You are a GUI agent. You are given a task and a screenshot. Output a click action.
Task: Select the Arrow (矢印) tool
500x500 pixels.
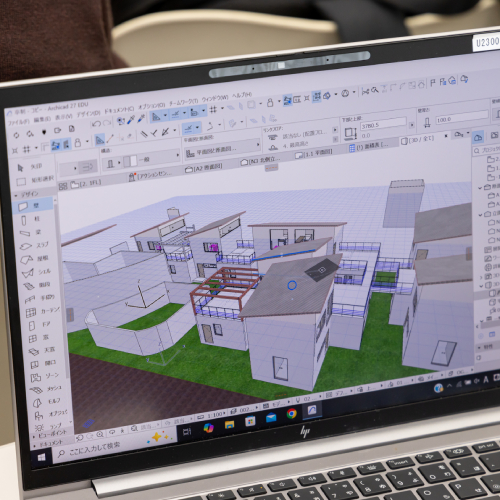(29, 167)
